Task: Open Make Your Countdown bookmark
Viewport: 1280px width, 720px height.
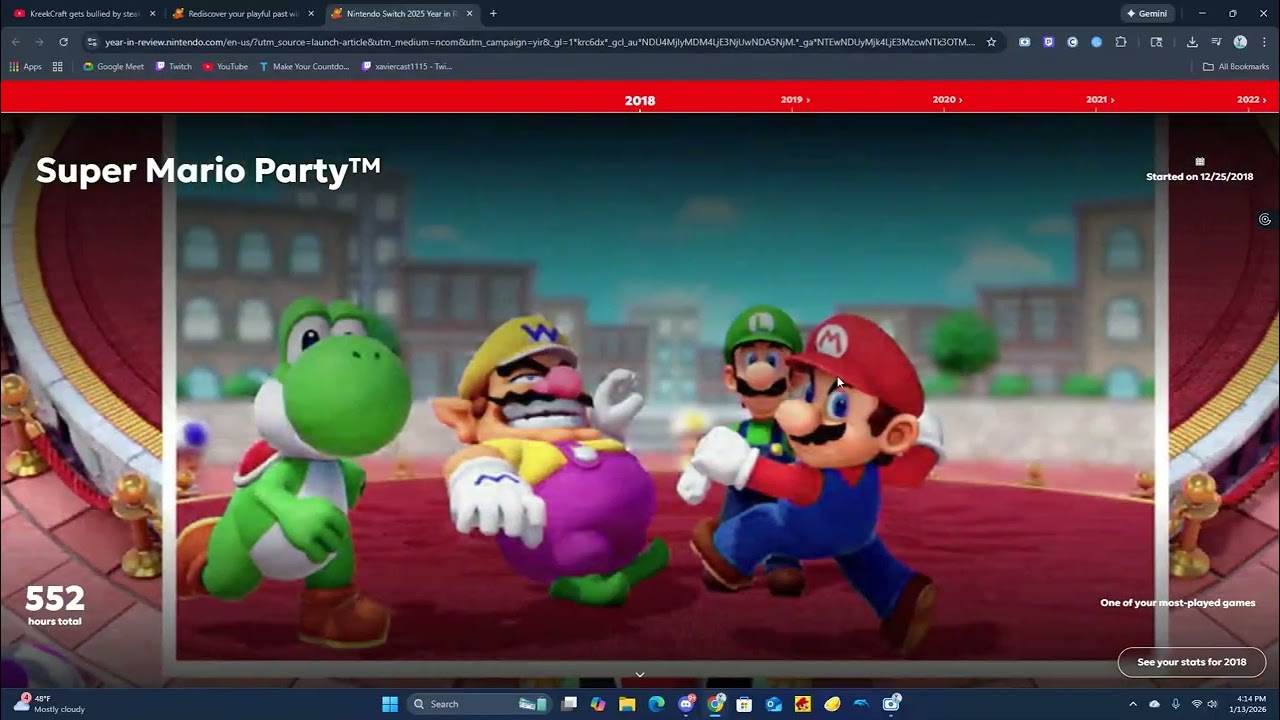Action: pos(304,67)
